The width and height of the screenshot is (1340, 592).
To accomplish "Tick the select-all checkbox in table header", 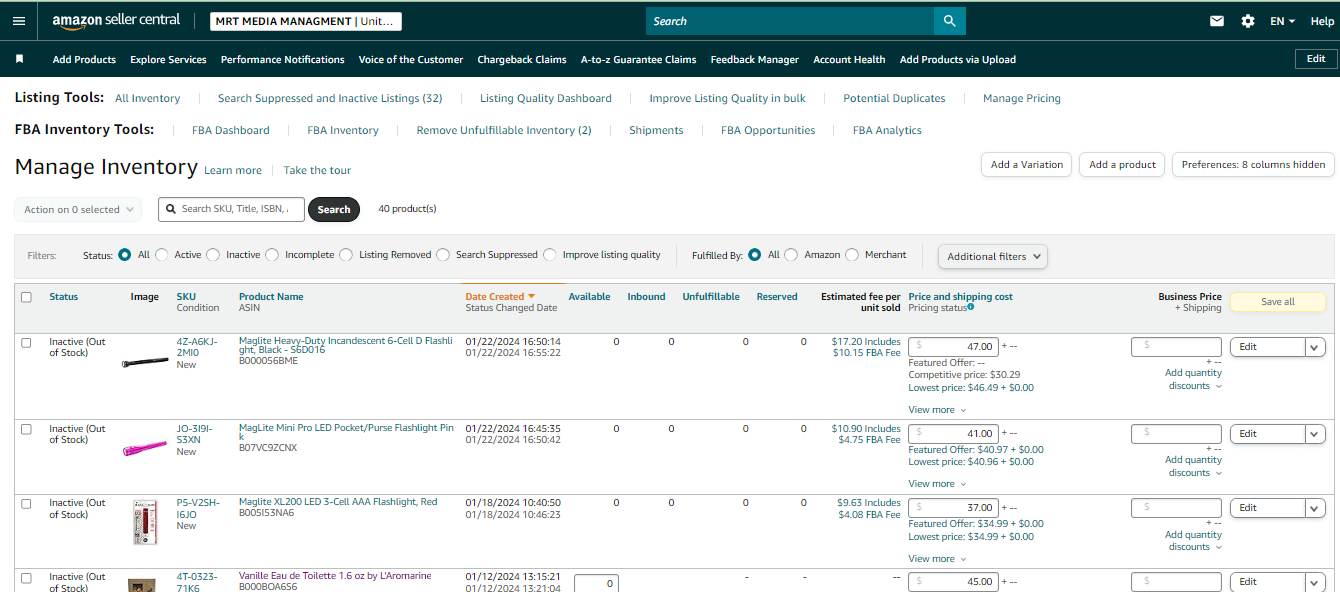I will 27,297.
